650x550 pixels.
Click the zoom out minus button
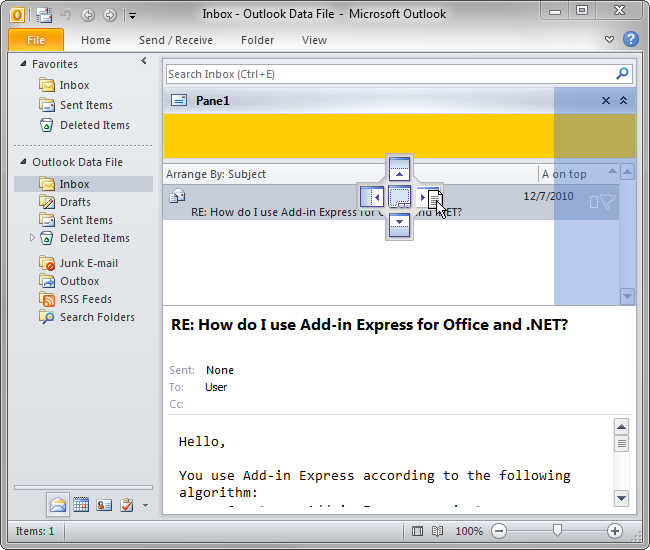click(x=499, y=531)
